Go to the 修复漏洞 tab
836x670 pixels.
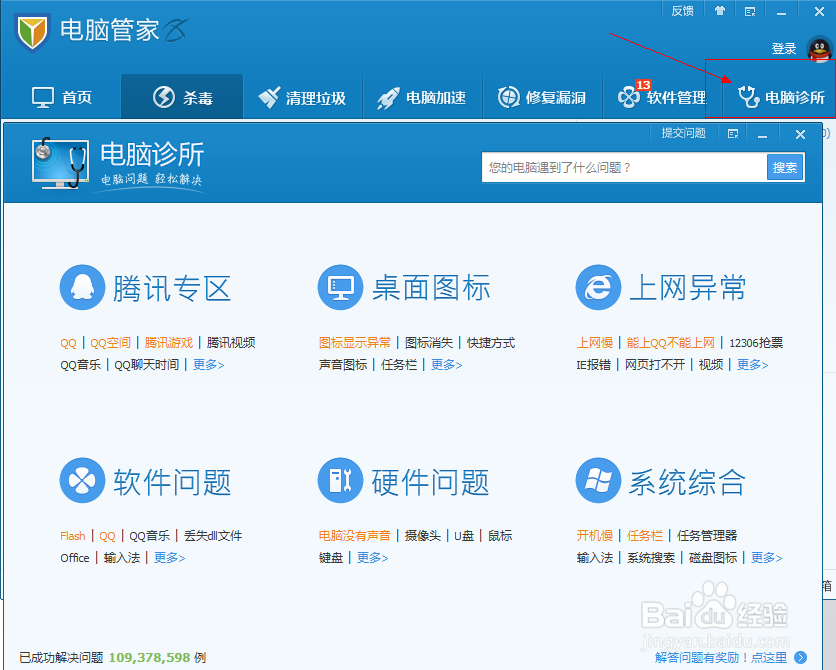(542, 98)
